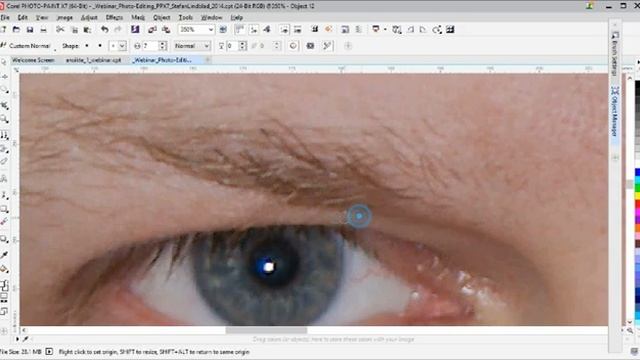The height and width of the screenshot is (360, 640).
Task: Select the Eyedropper tool in toolbox
Action: [4, 255]
